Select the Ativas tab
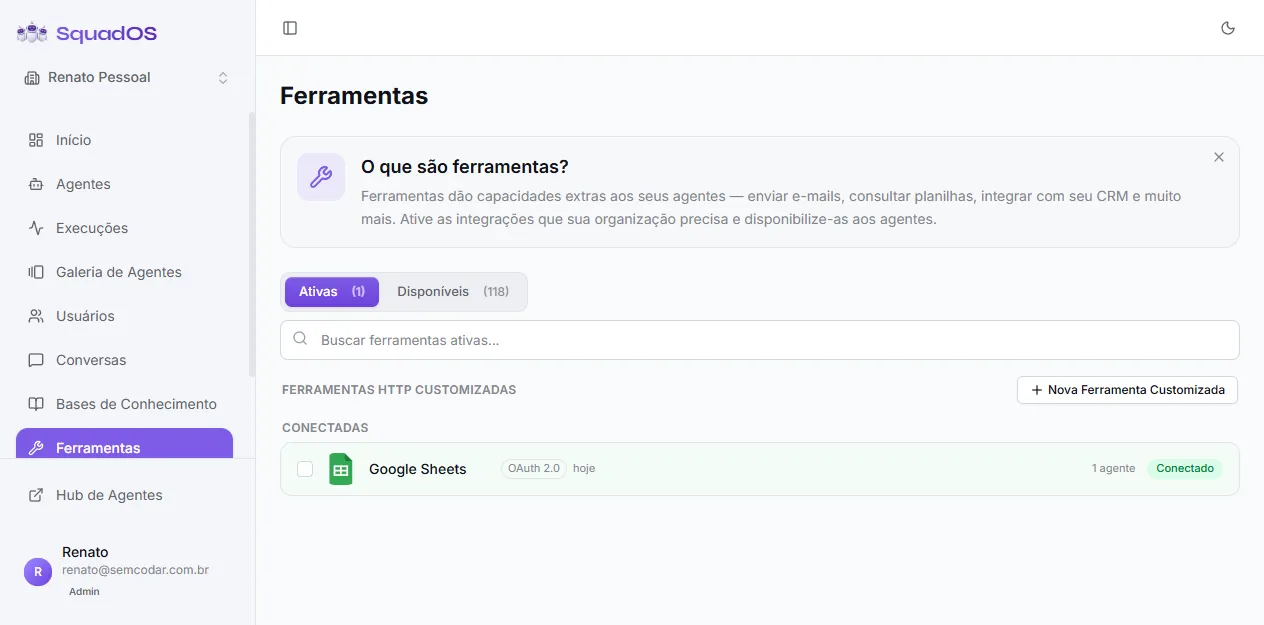Image resolution: width=1264 pixels, height=625 pixels. pyautogui.click(x=332, y=292)
